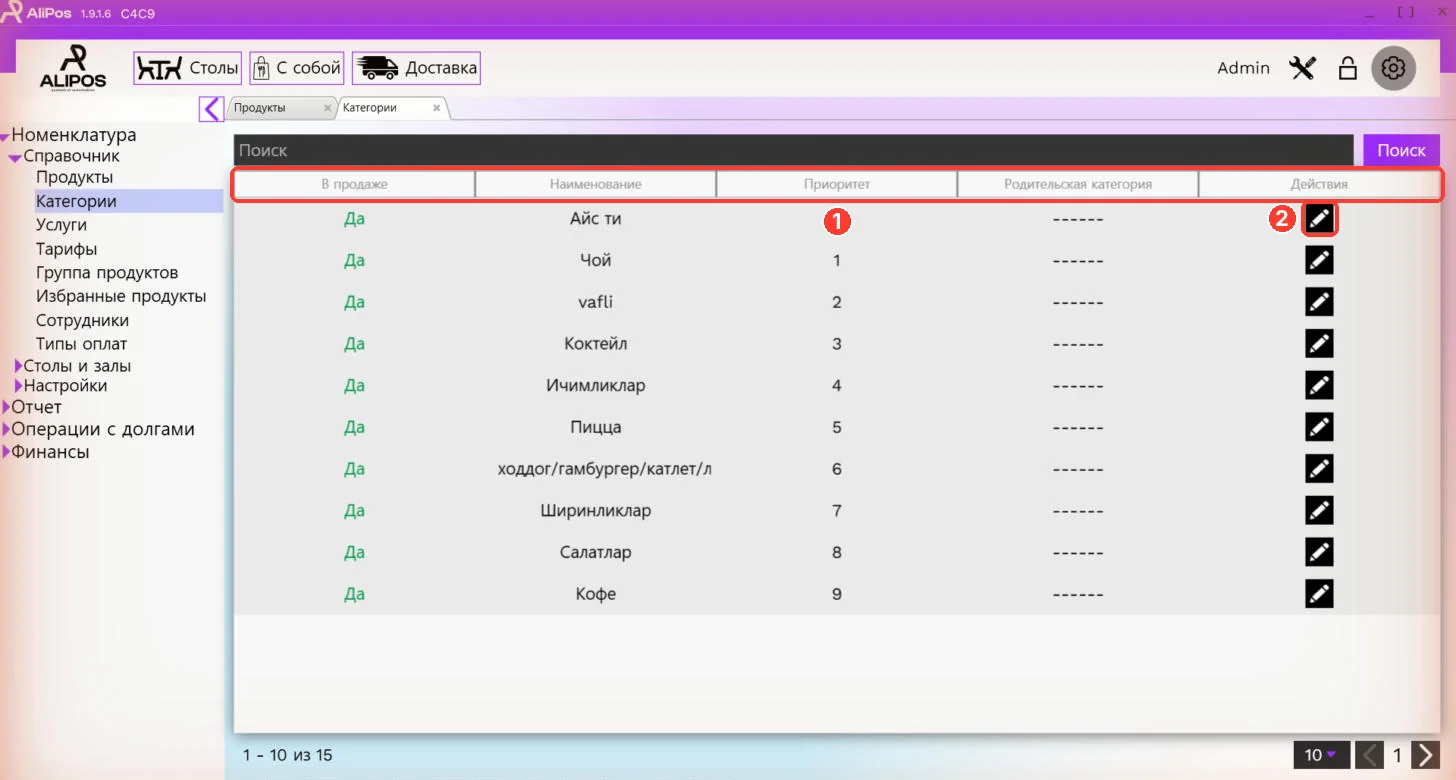The height and width of the screenshot is (780, 1456).
Task: Edit the Салатлар category with pencil
Action: 1319,552
